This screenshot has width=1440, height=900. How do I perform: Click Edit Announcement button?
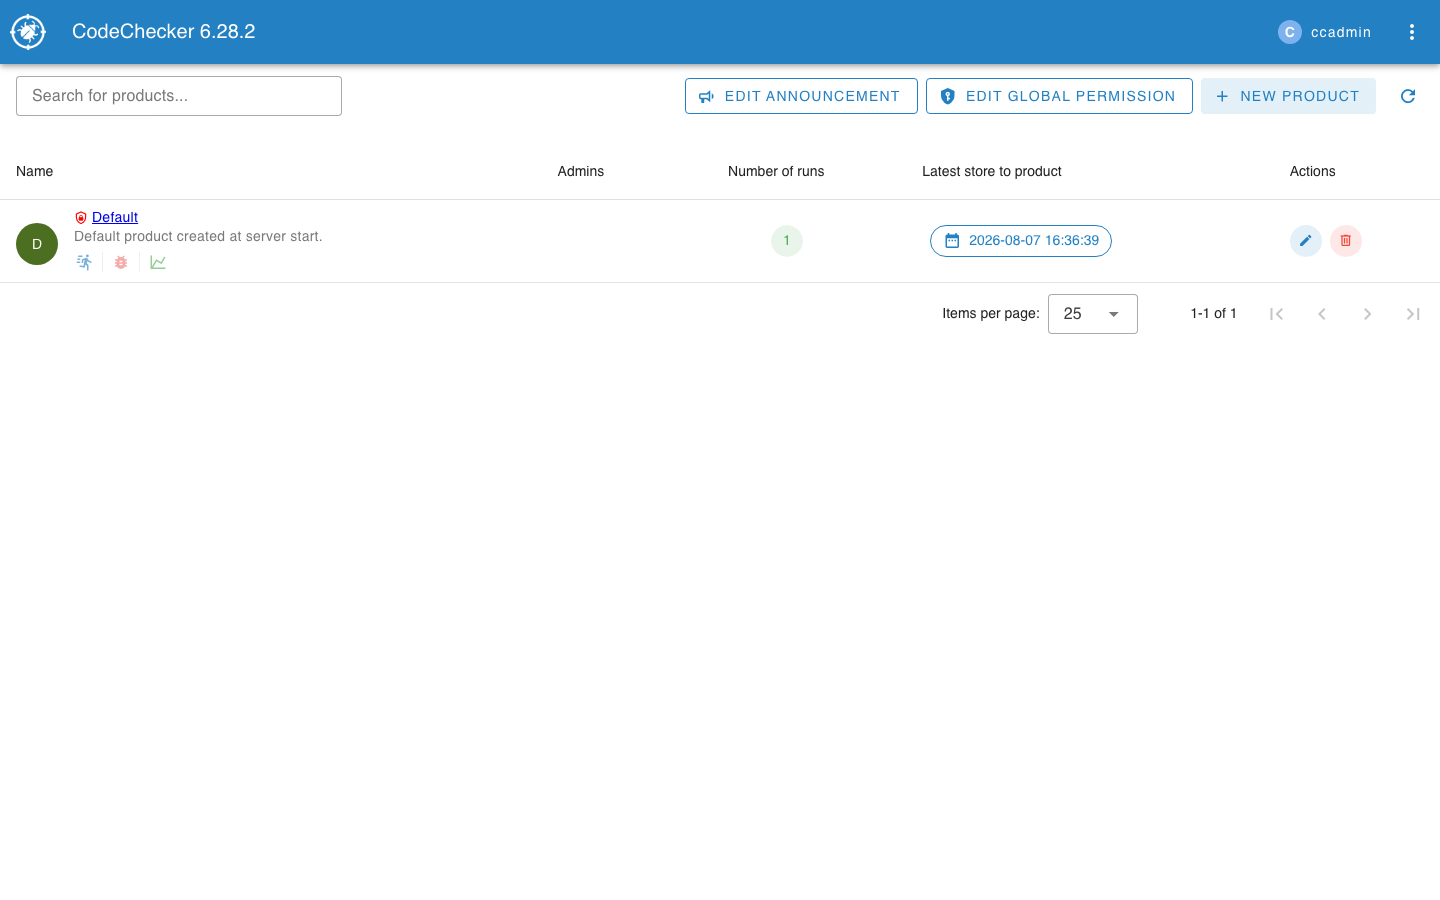(801, 96)
